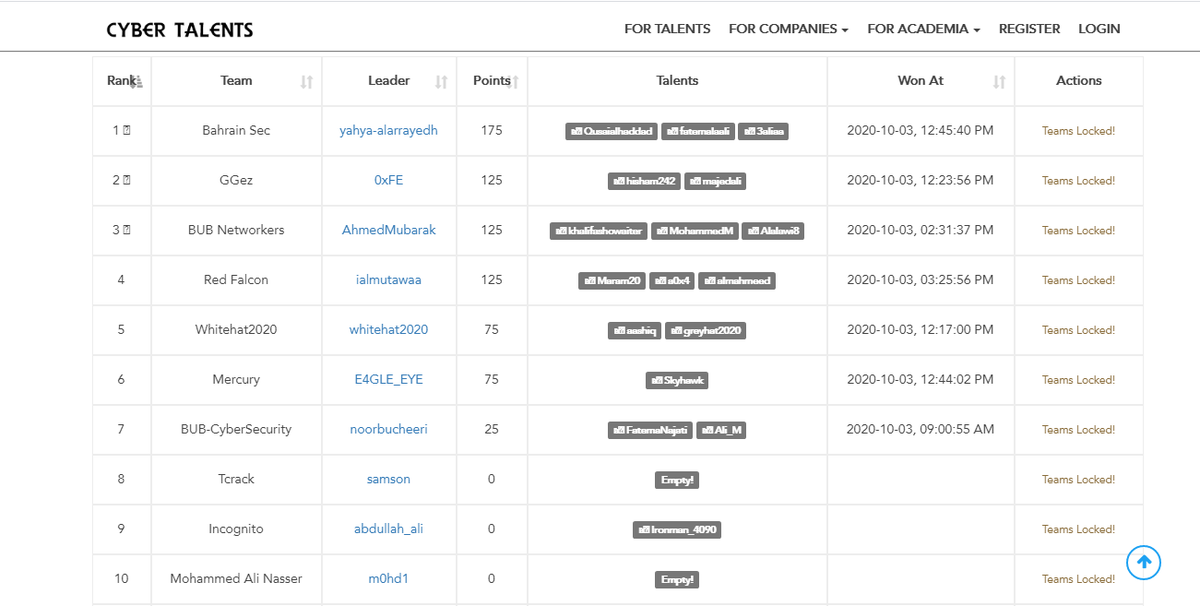
Task: Click the rank 3 trophy icon
Action: pyautogui.click(x=127, y=230)
